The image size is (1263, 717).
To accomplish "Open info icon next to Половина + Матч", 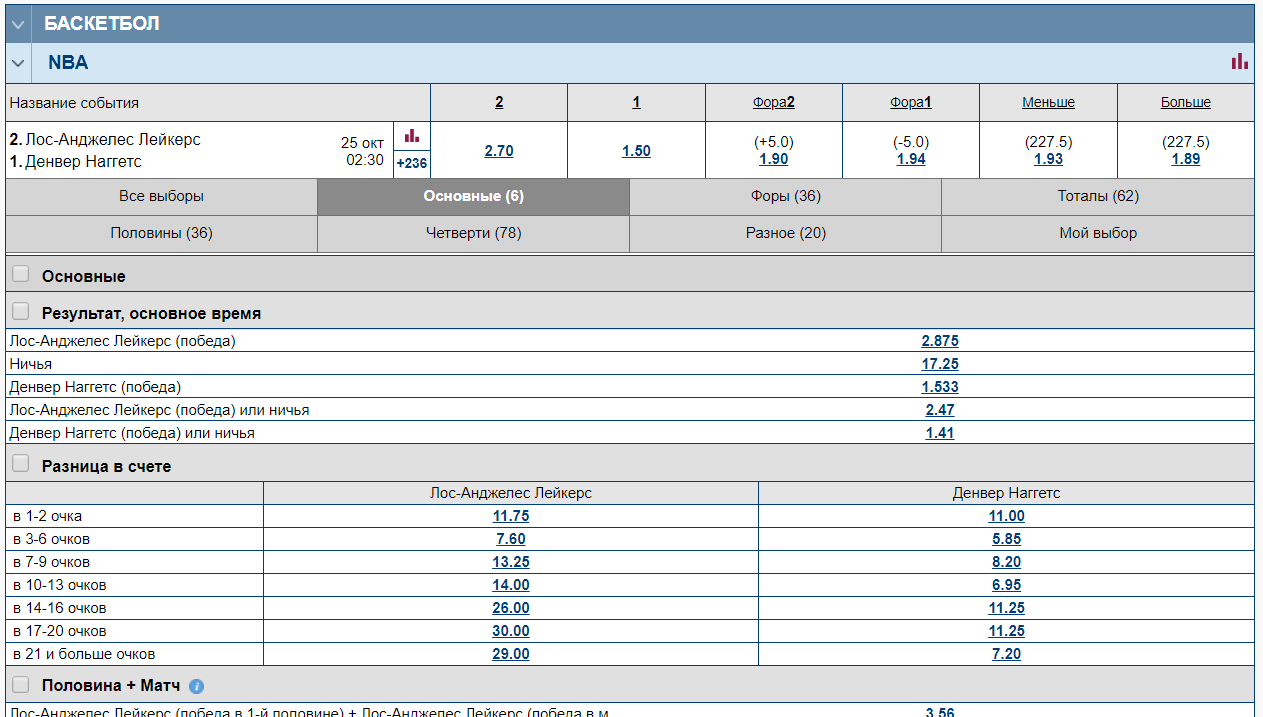I will 197,686.
